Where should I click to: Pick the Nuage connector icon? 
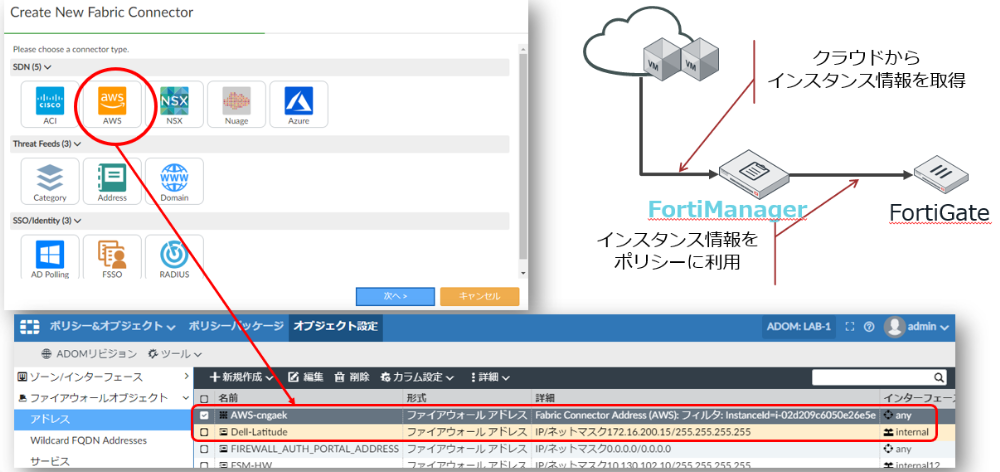[236, 104]
